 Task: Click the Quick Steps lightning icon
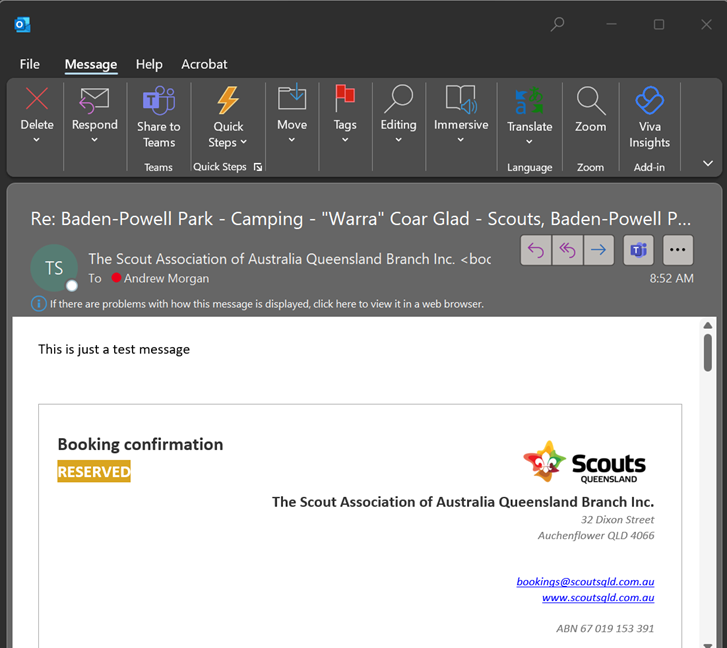coord(228,100)
